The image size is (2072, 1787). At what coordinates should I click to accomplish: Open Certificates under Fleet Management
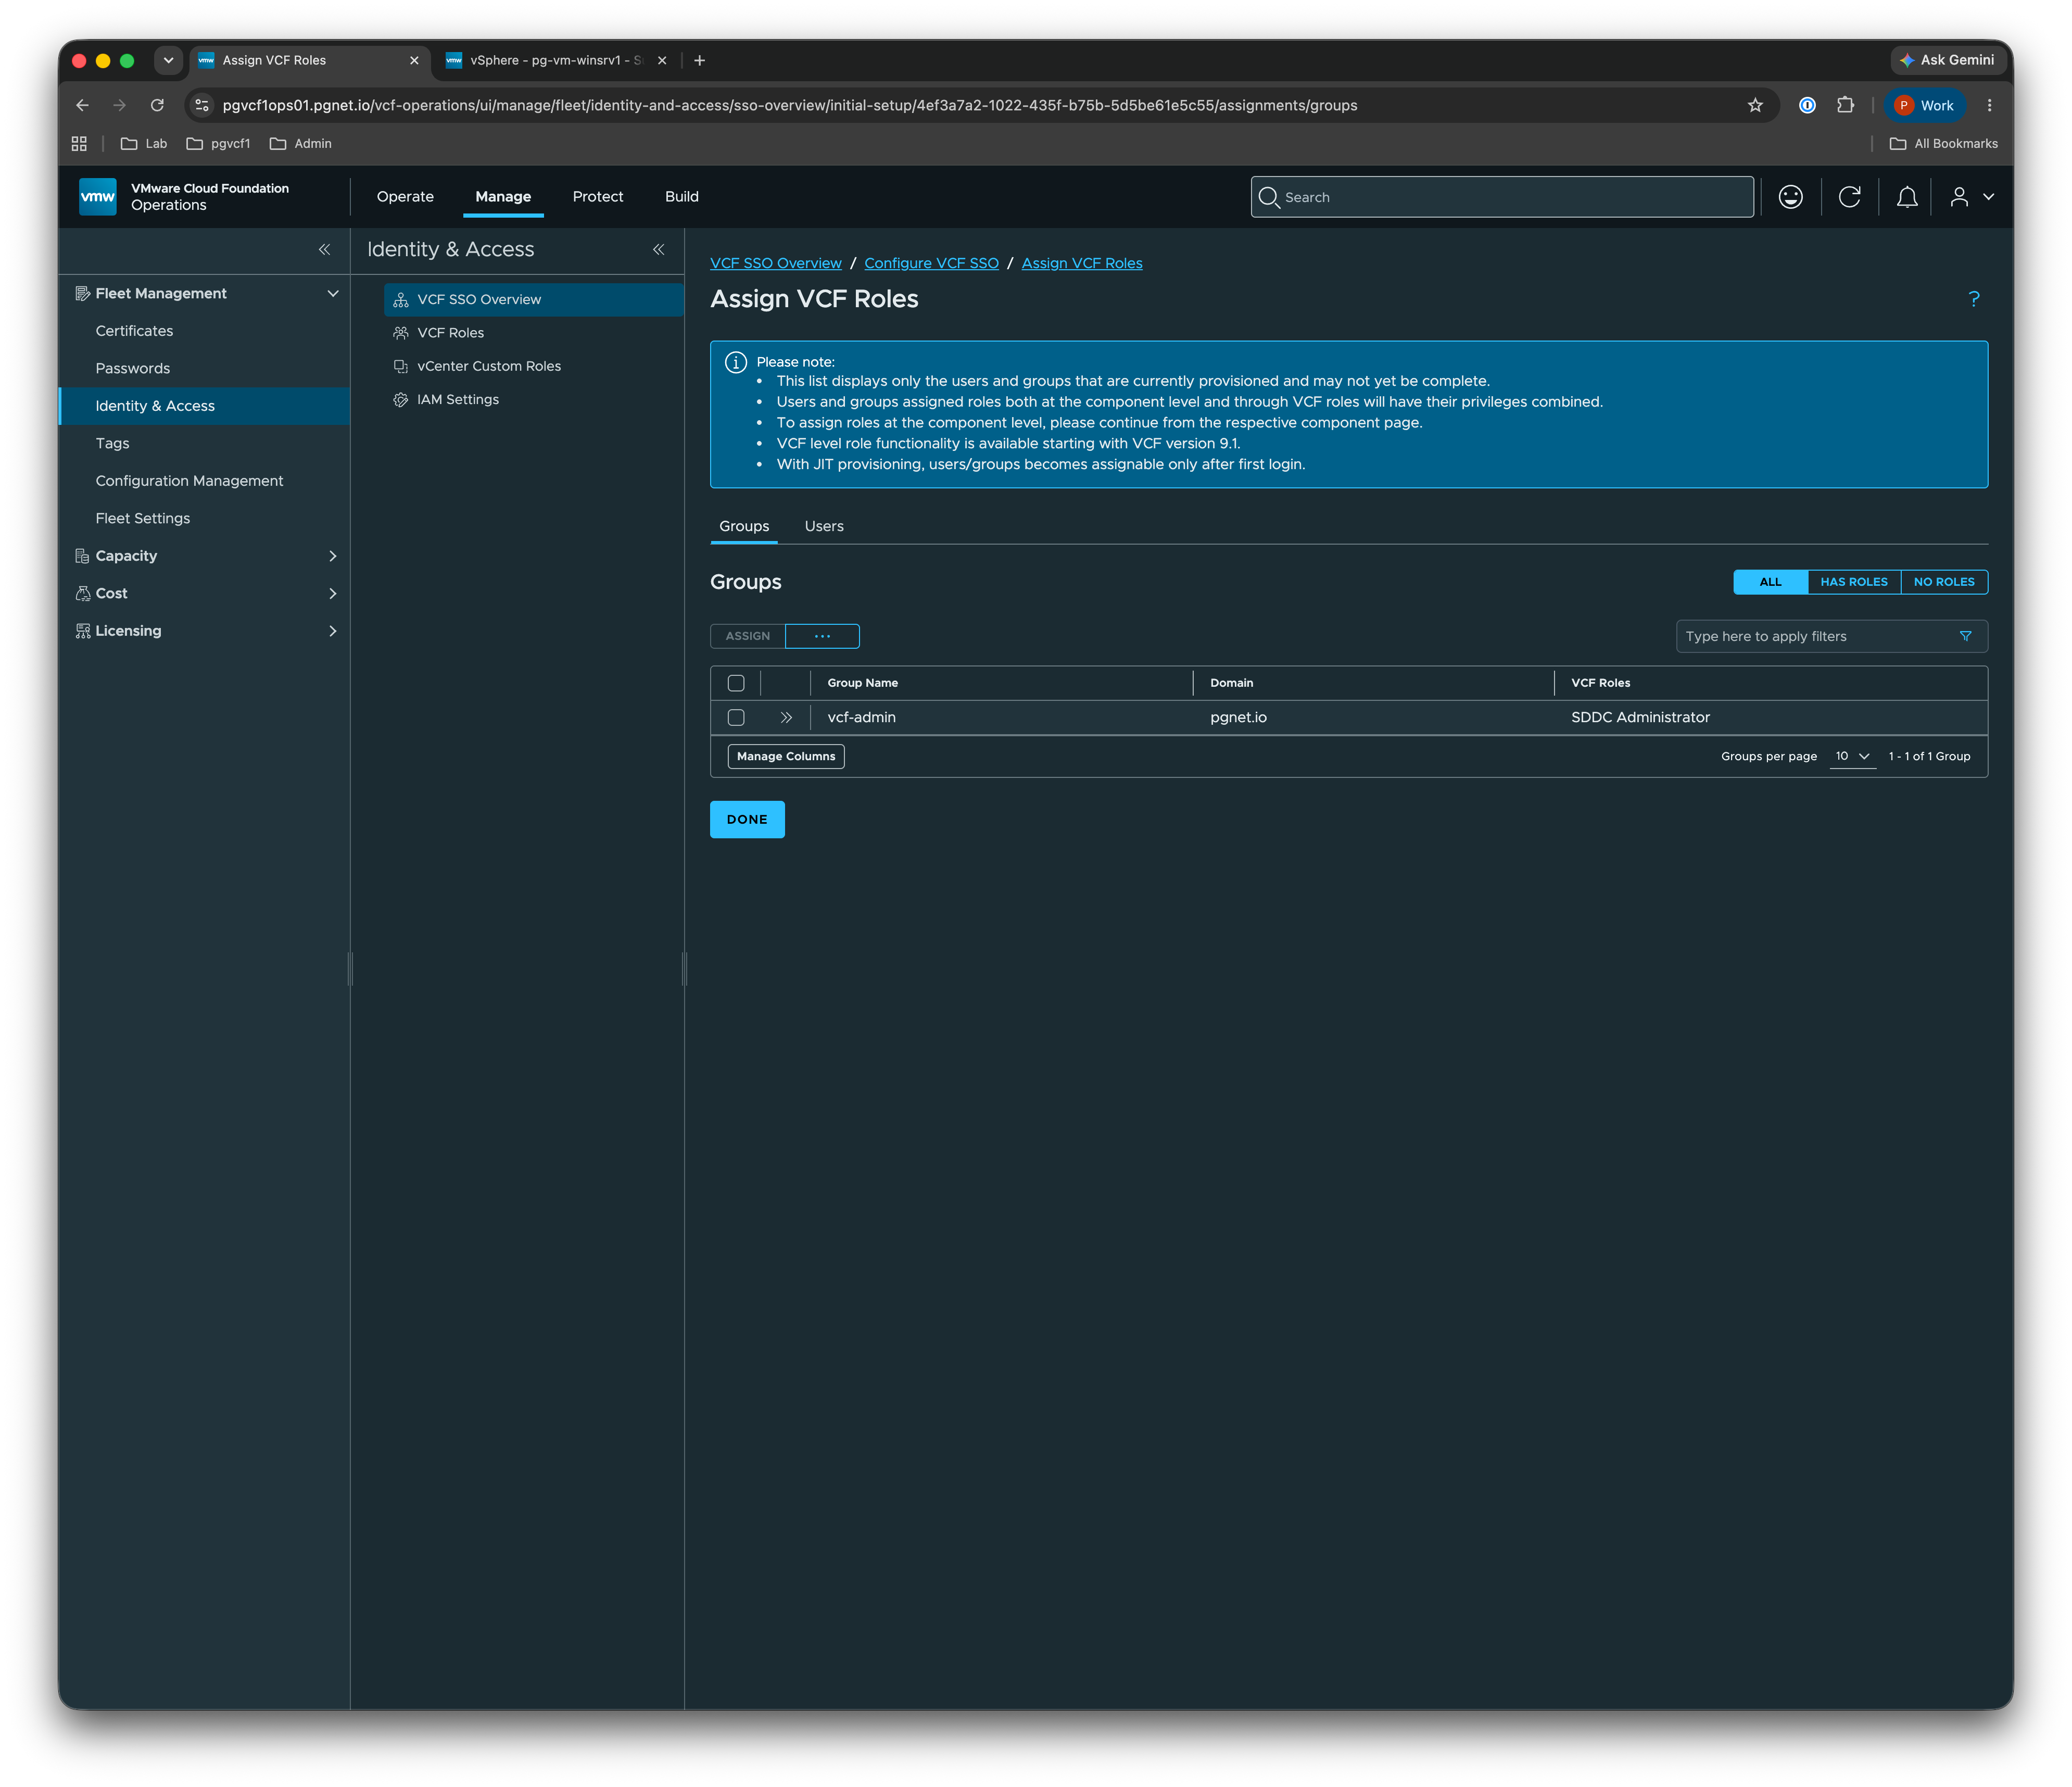134,331
